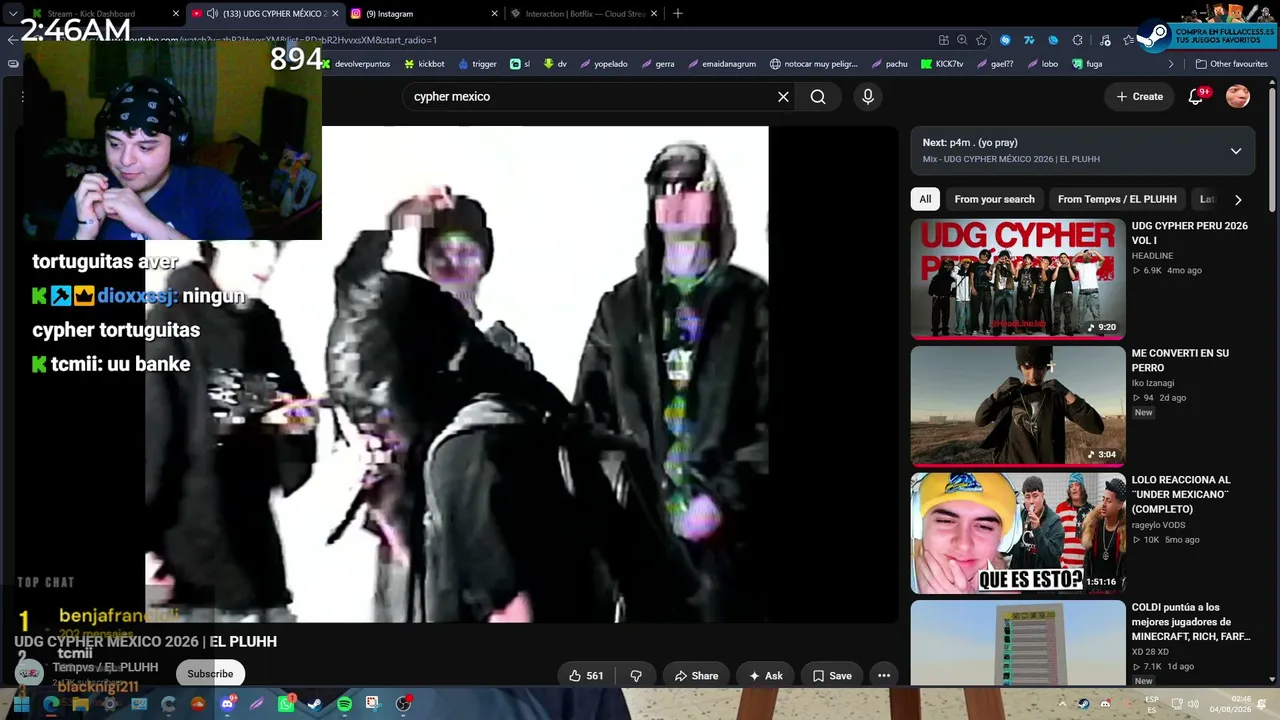Screen dimensions: 1280x720
Task: Open the 'Other favourites' folder
Action: [1232, 64]
